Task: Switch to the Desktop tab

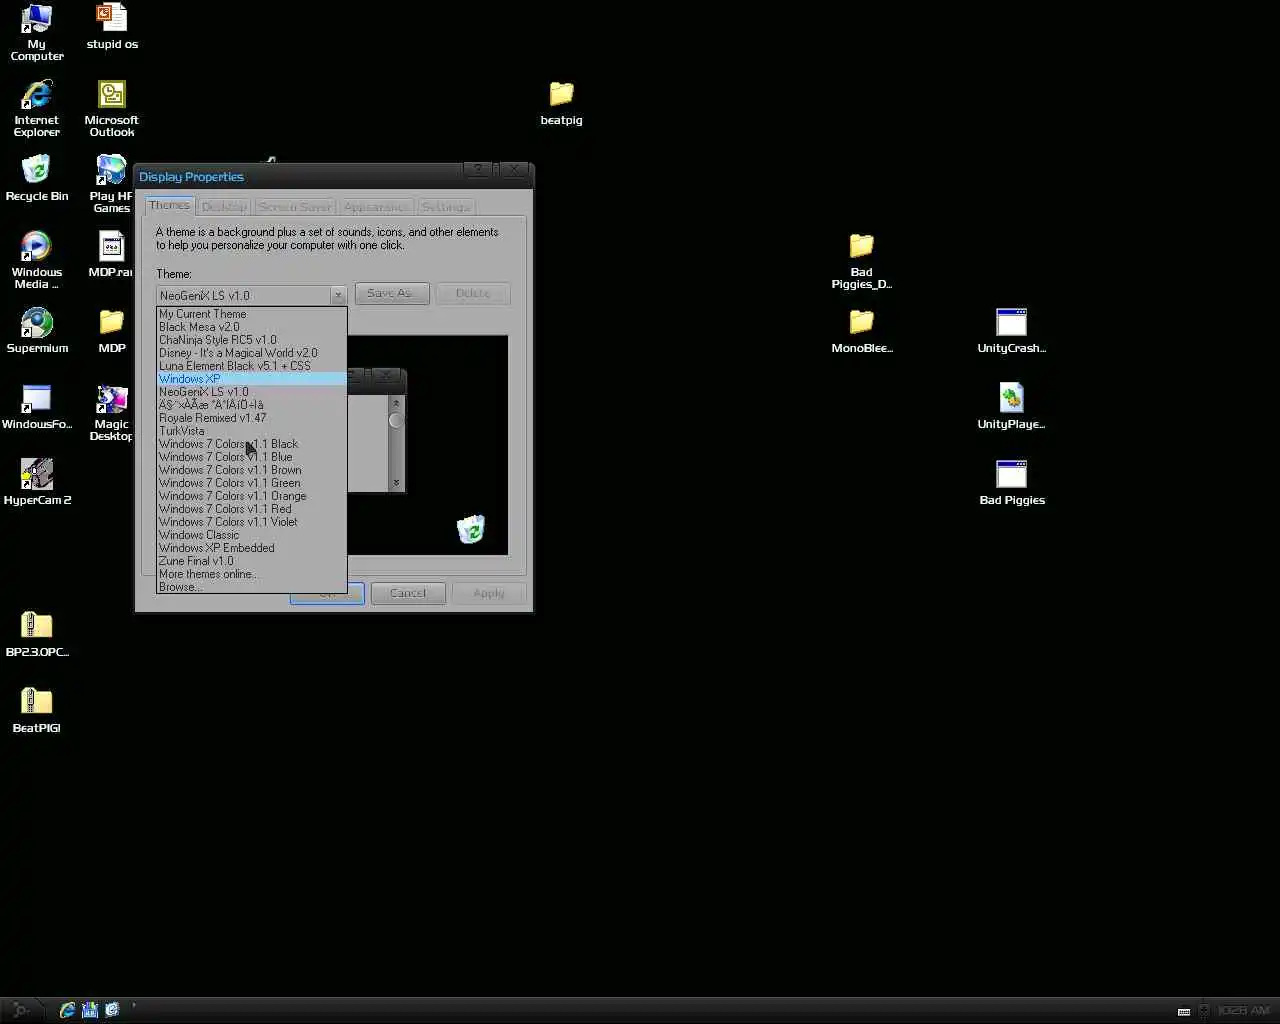Action: coord(224,206)
